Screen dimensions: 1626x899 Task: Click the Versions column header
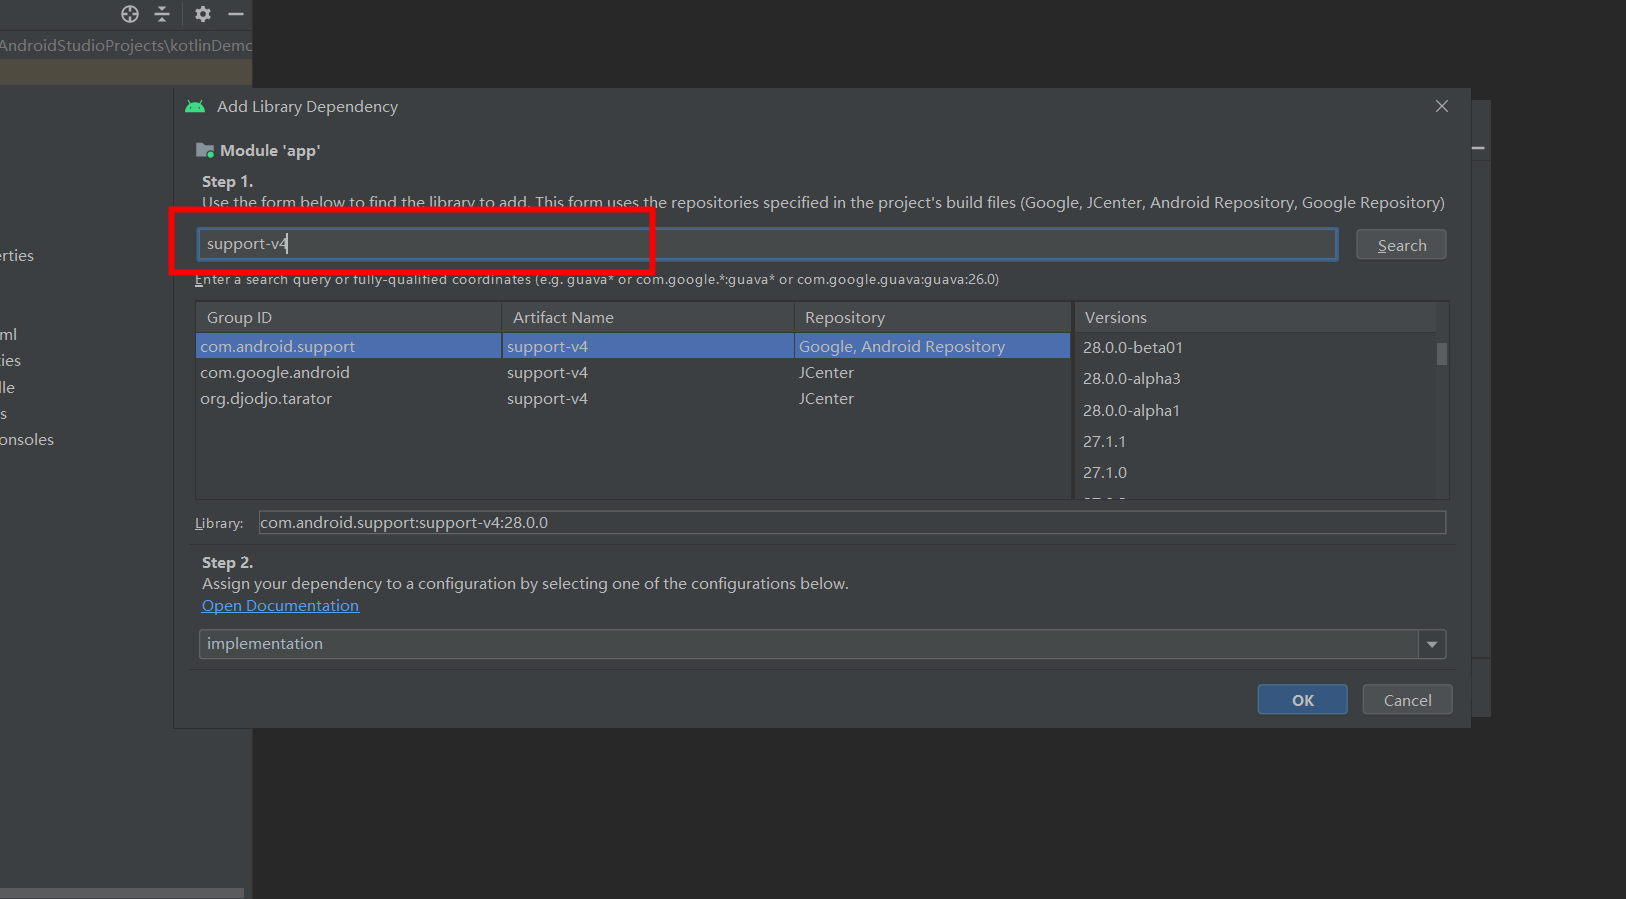pyautogui.click(x=1255, y=317)
